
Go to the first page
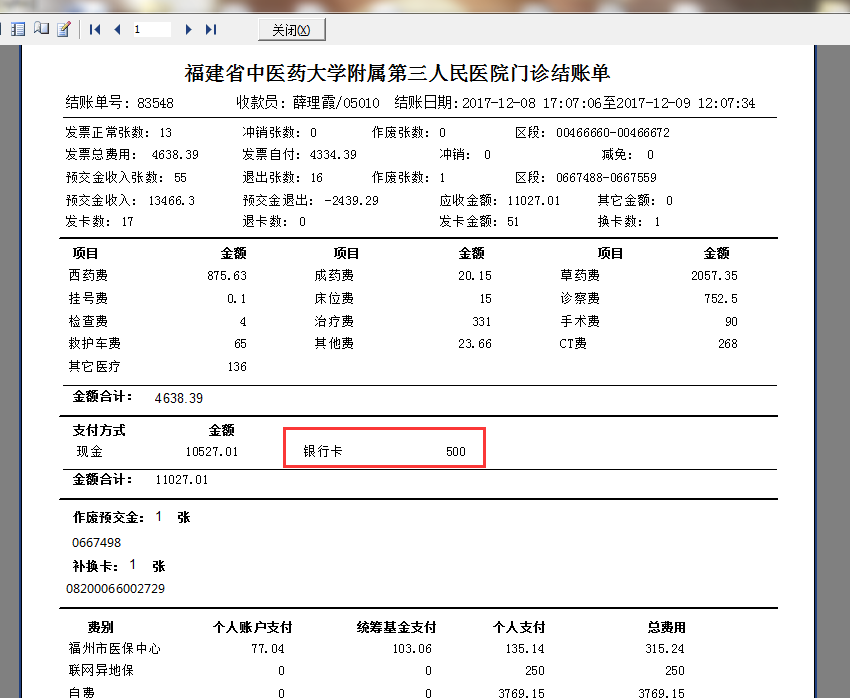tap(95, 29)
